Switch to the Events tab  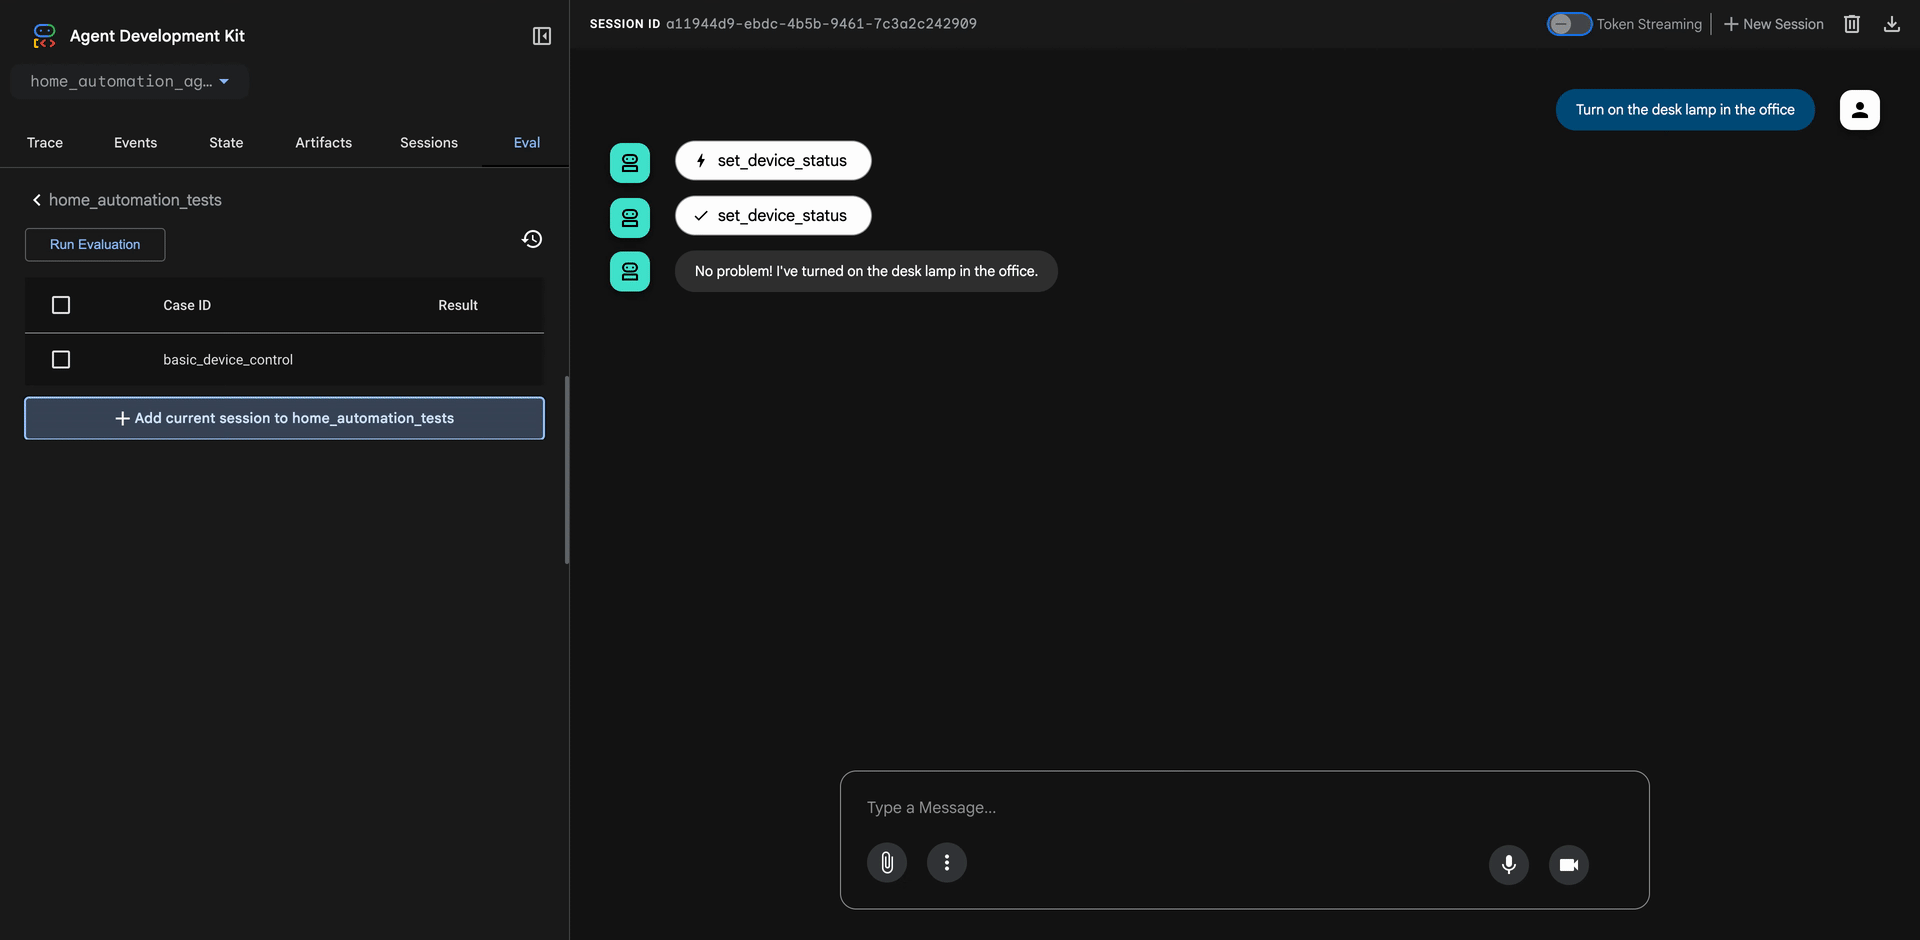coord(135,142)
